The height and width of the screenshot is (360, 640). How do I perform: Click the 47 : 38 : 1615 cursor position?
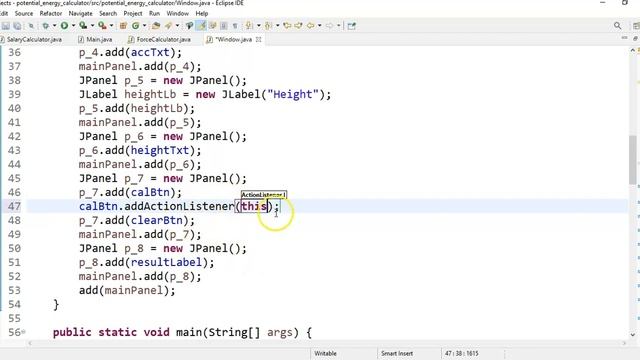tap(462, 353)
